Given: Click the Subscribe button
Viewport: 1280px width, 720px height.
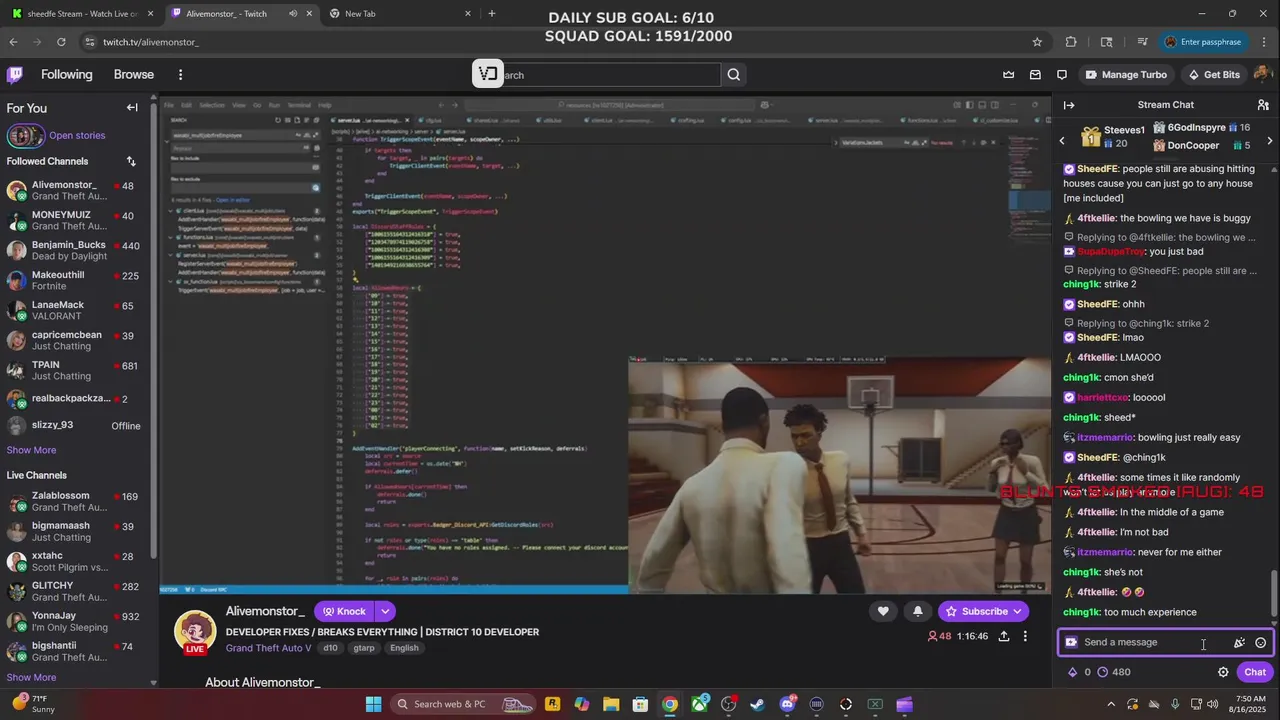Looking at the screenshot, I should [983, 611].
